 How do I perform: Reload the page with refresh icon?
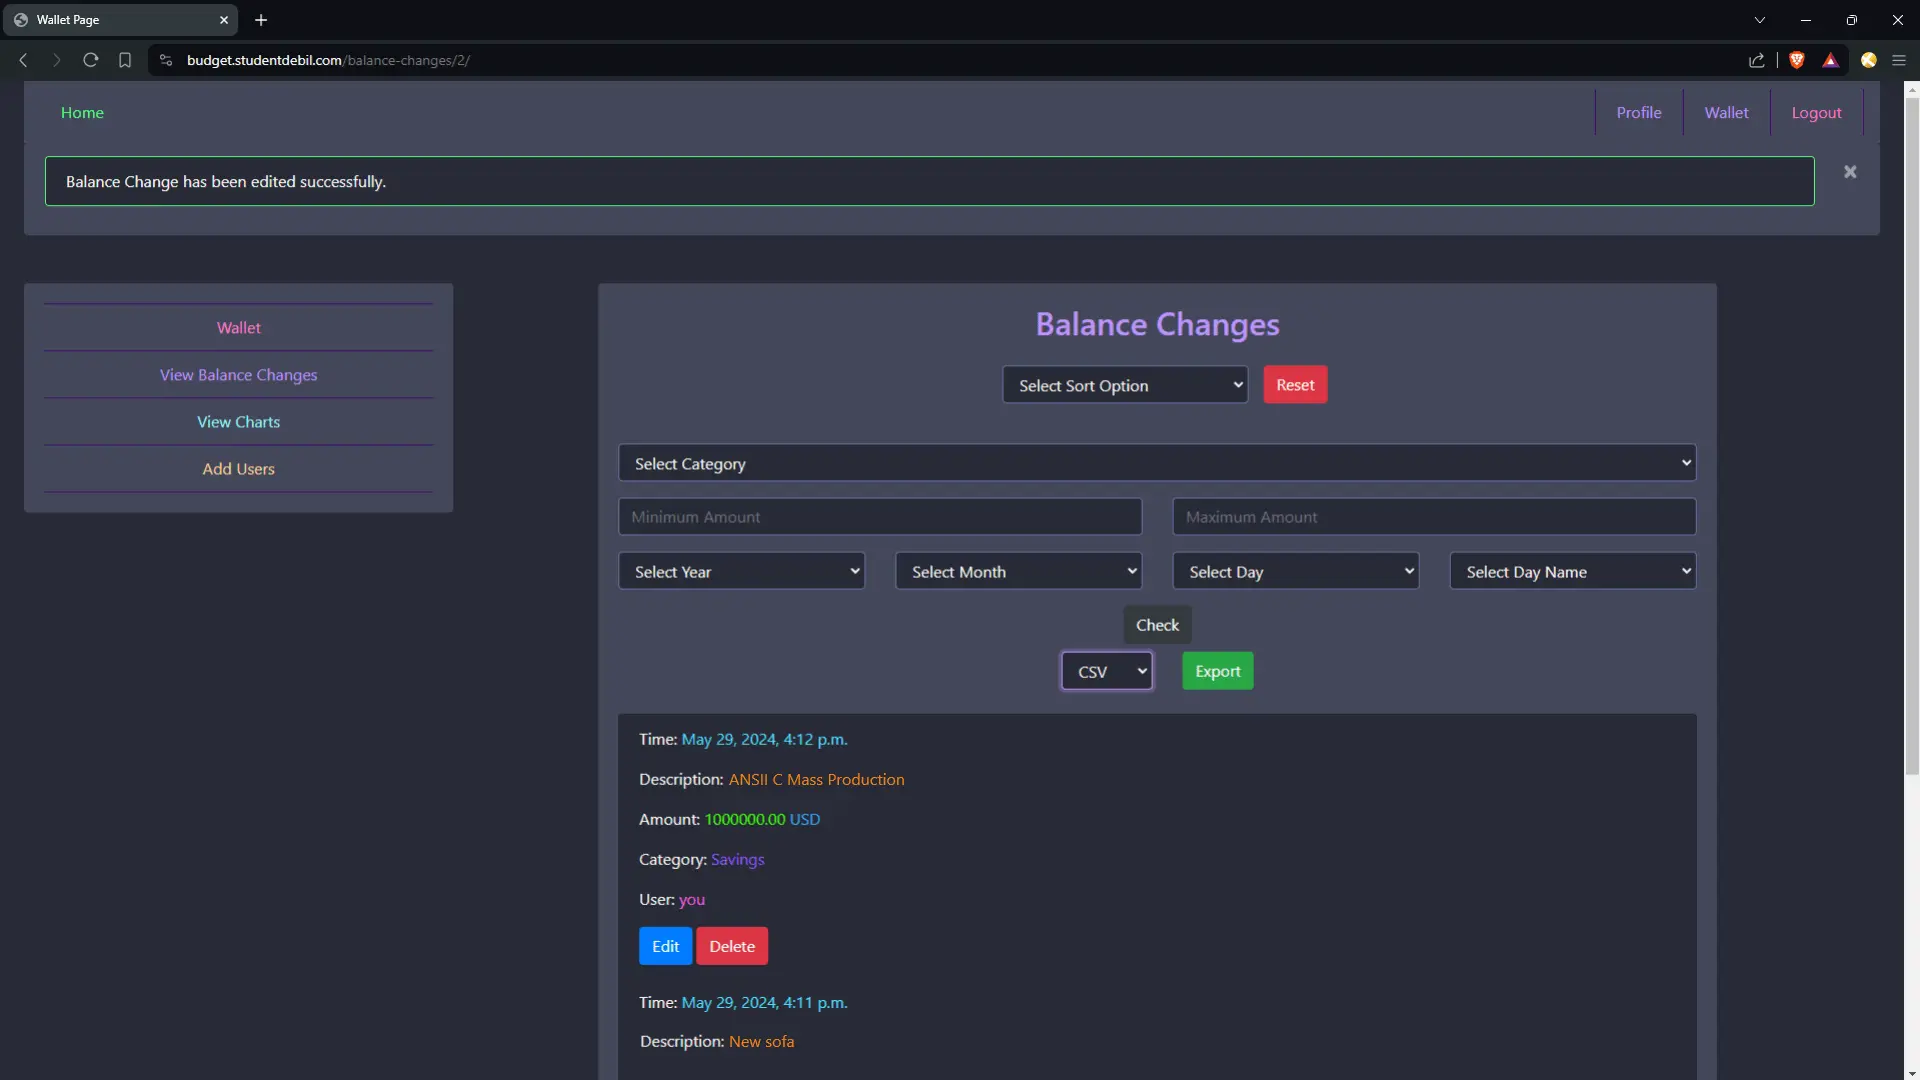[x=90, y=60]
